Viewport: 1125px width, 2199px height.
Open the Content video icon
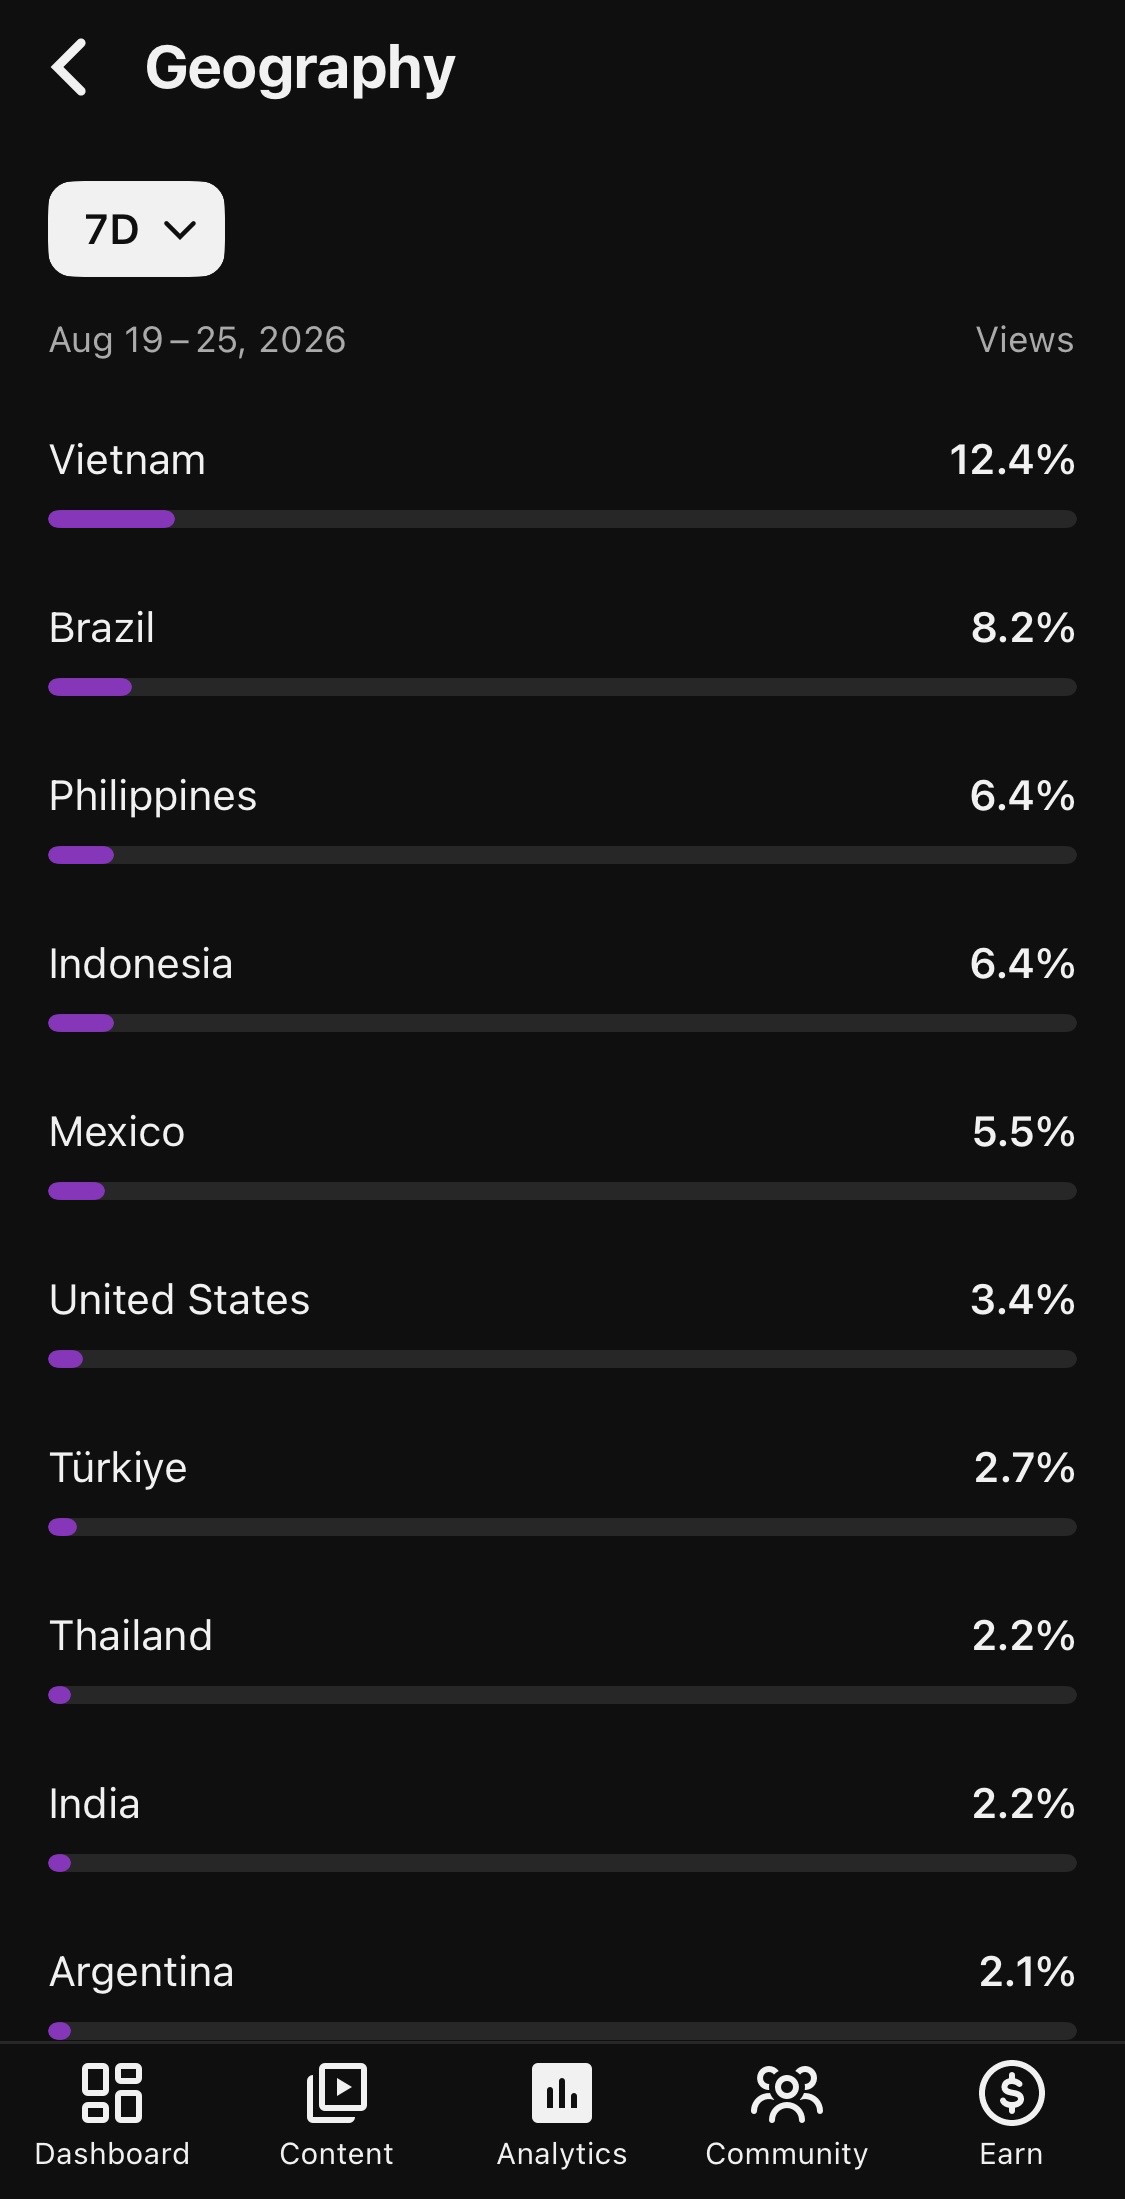337,2092
